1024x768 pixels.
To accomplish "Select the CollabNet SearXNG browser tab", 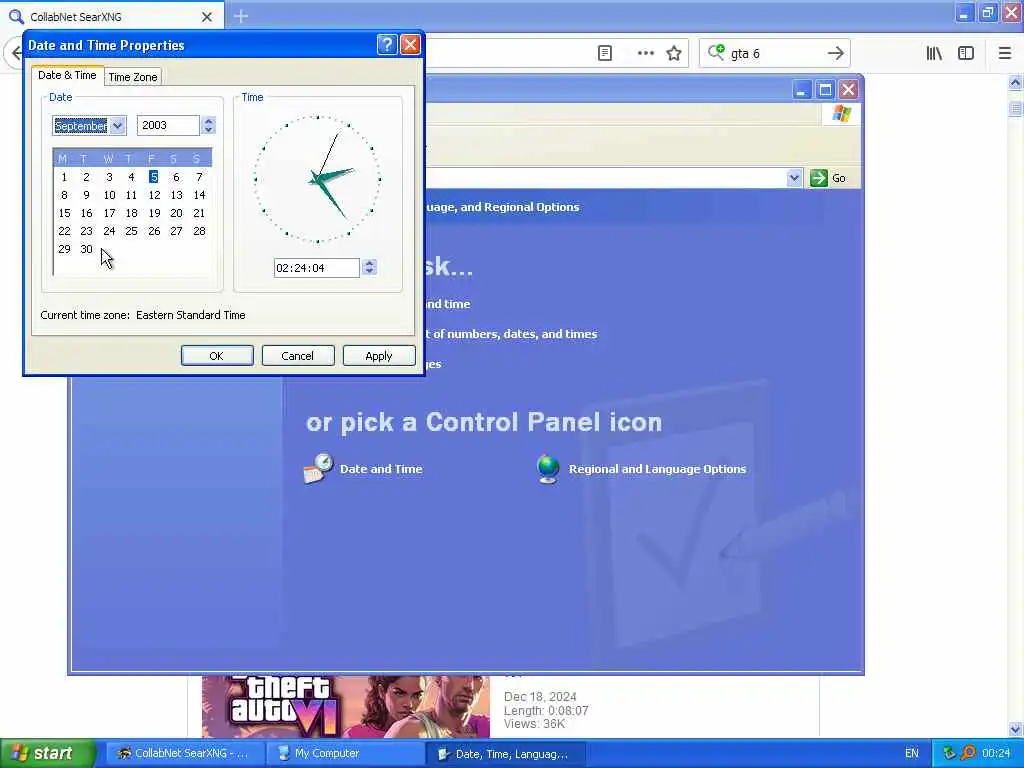I will 111,16.
